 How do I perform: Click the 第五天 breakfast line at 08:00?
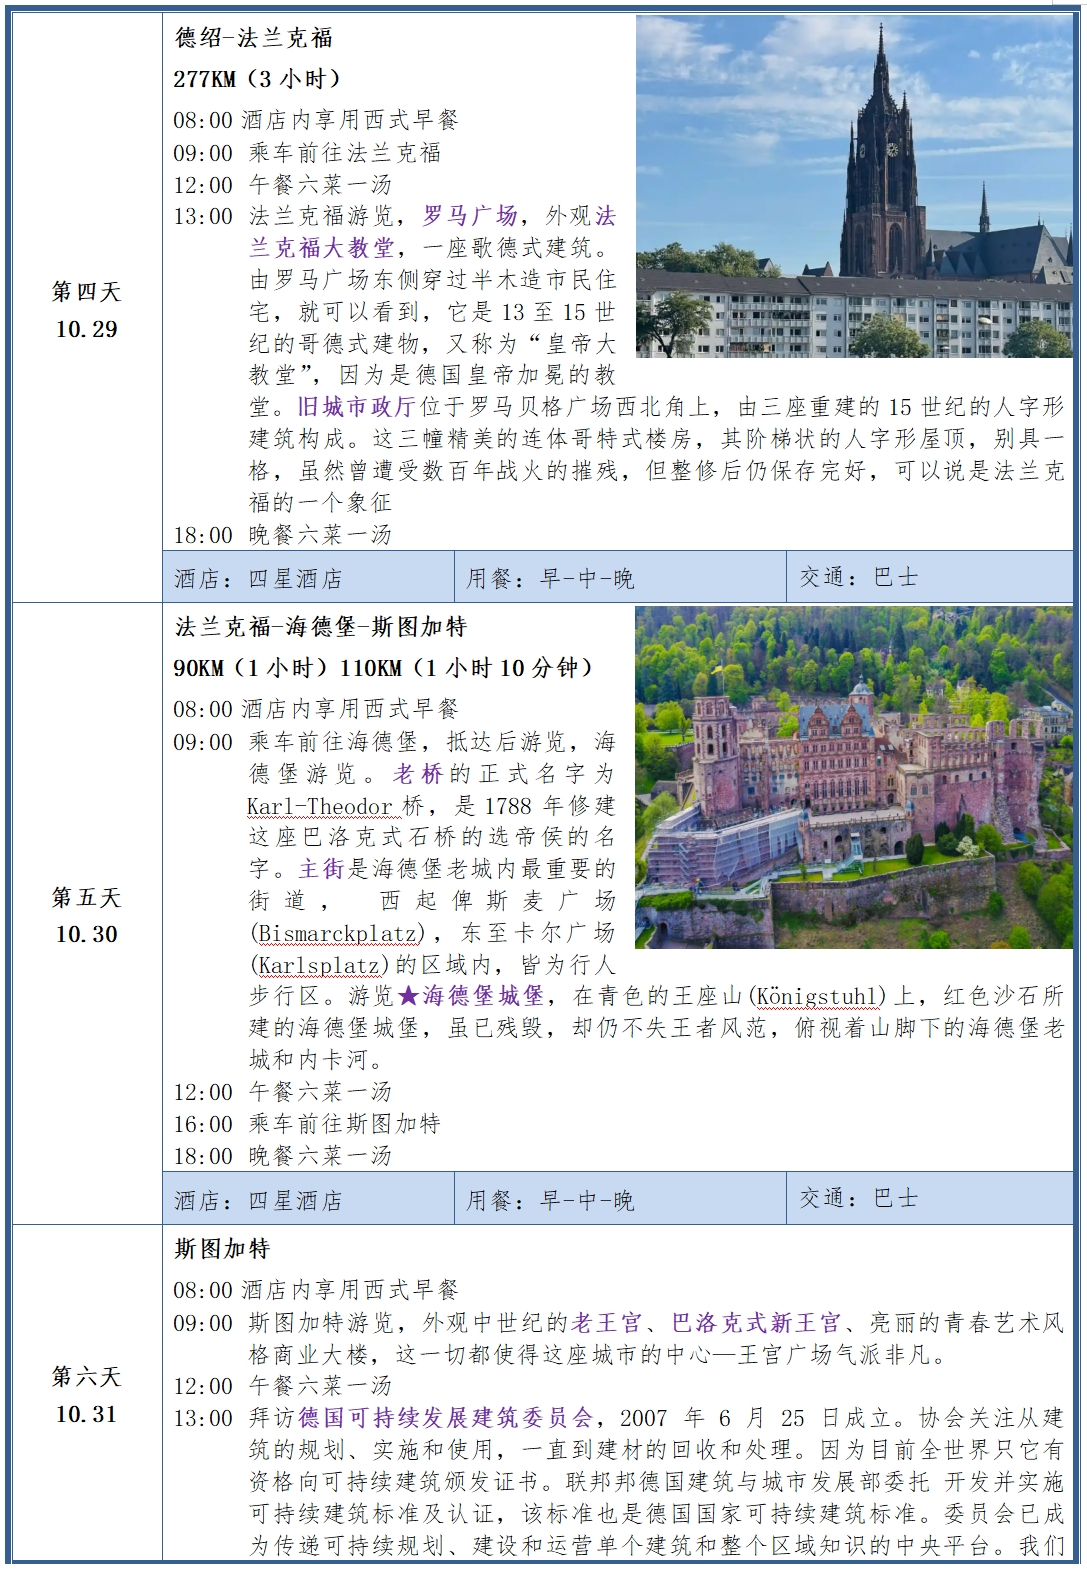tap(316, 710)
